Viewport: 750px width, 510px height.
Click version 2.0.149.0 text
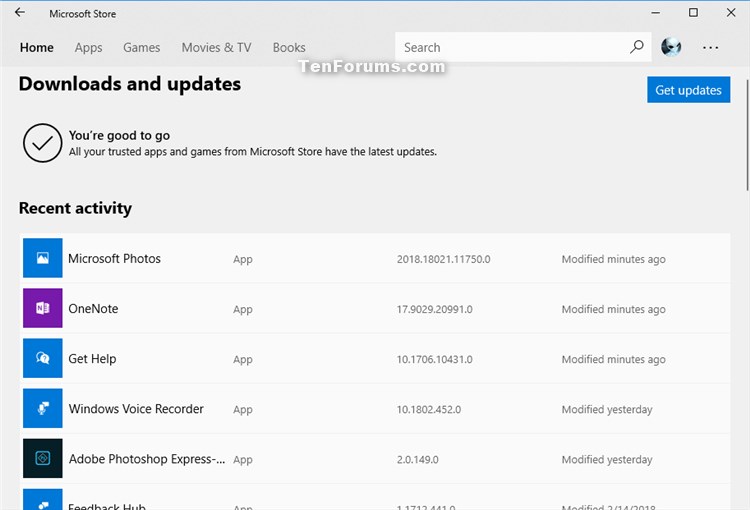[x=418, y=460]
